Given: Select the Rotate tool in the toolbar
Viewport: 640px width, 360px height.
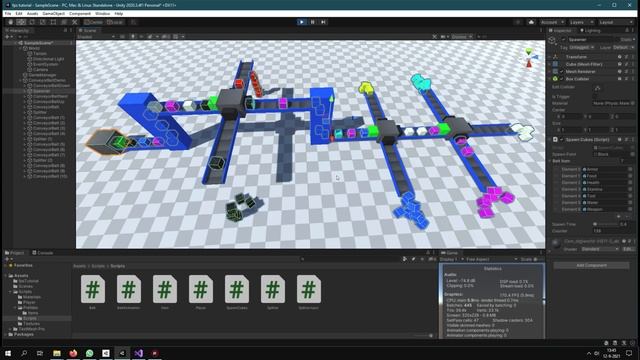Looking at the screenshot, I should pyautogui.click(x=32, y=22).
